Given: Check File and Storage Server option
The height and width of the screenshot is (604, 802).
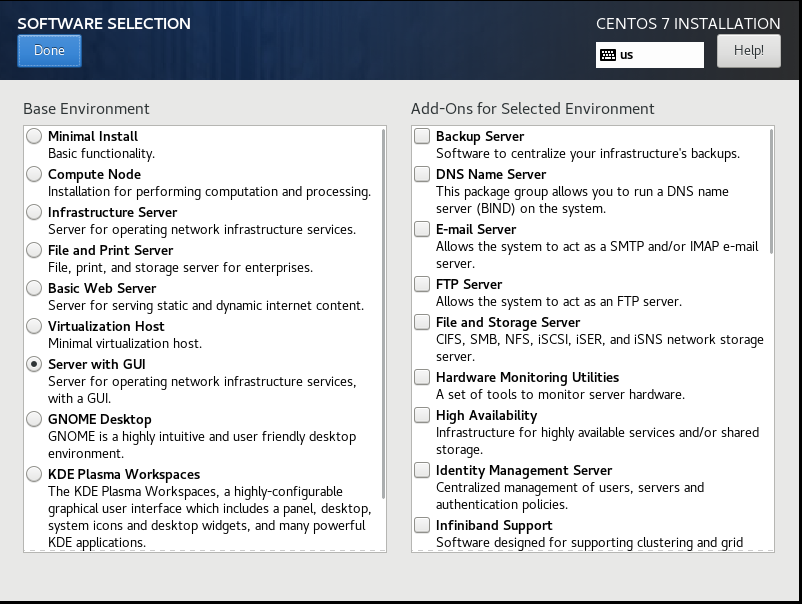Looking at the screenshot, I should (x=422, y=322).
